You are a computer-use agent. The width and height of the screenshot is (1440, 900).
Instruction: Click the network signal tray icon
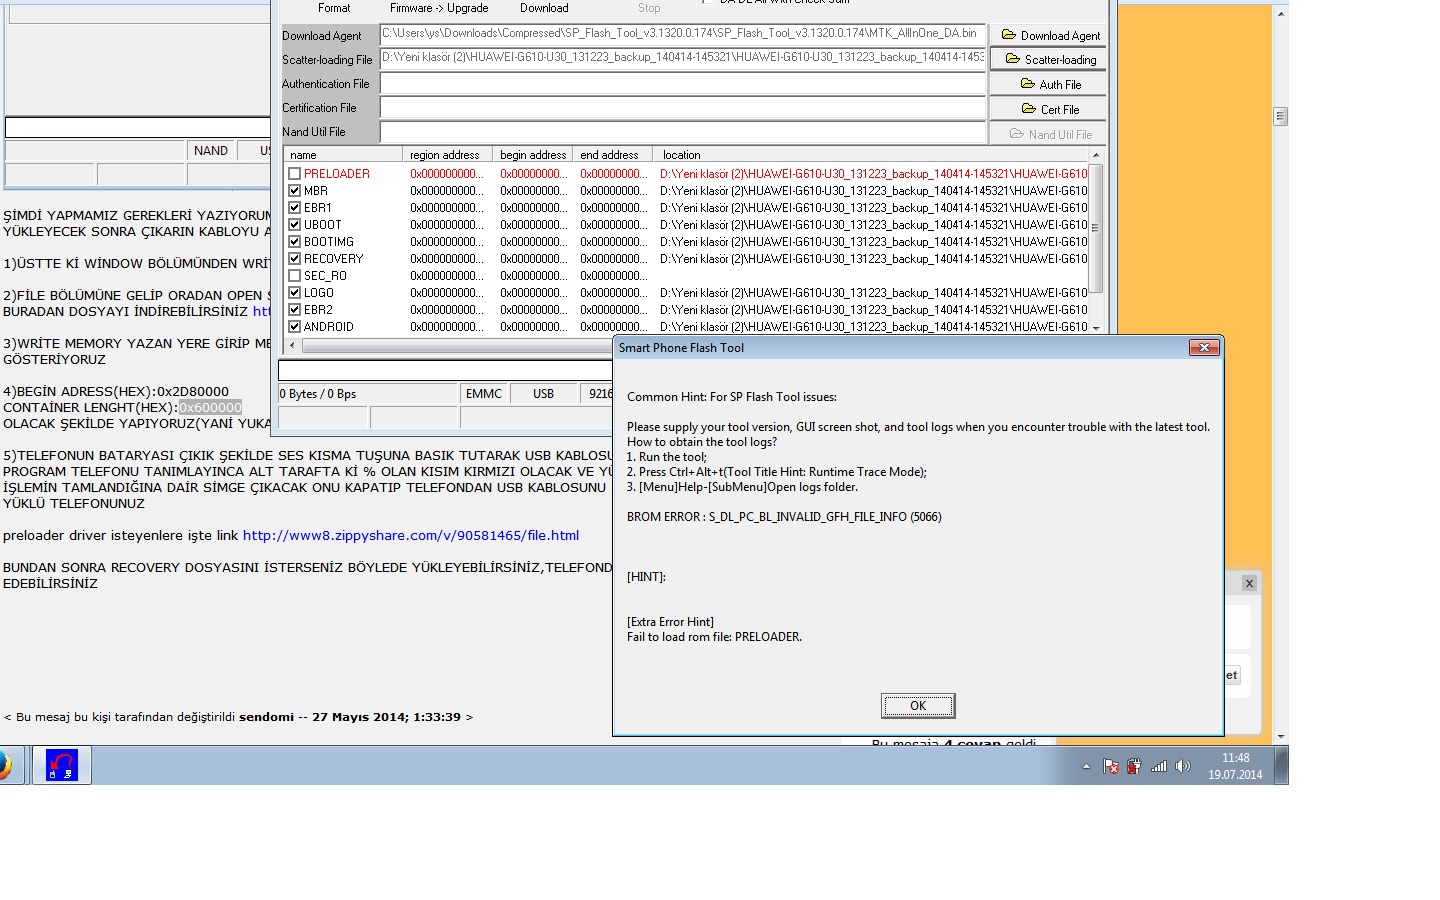pos(1159,767)
